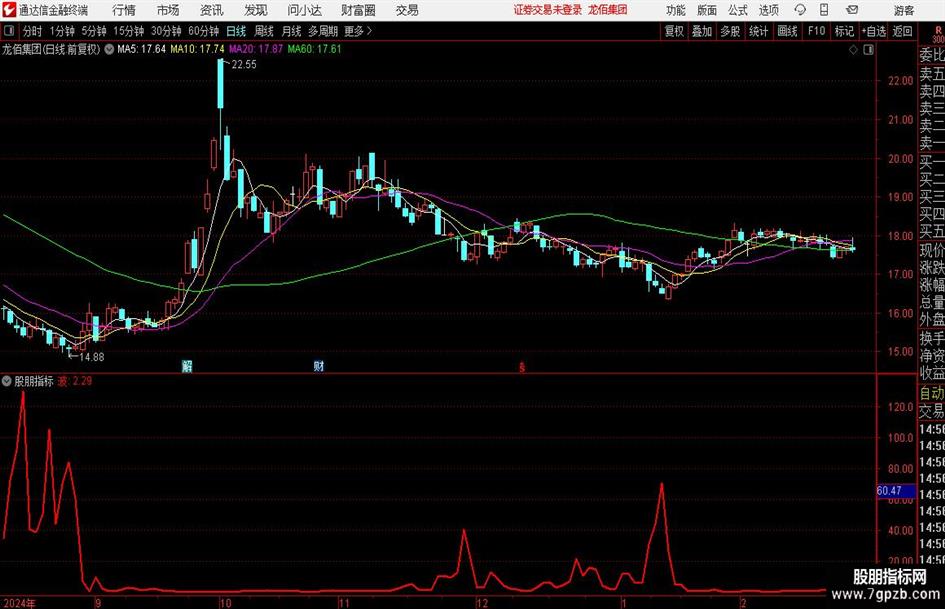
Task: Open the dropdown next to 股朋指标
Action: pos(7,381)
